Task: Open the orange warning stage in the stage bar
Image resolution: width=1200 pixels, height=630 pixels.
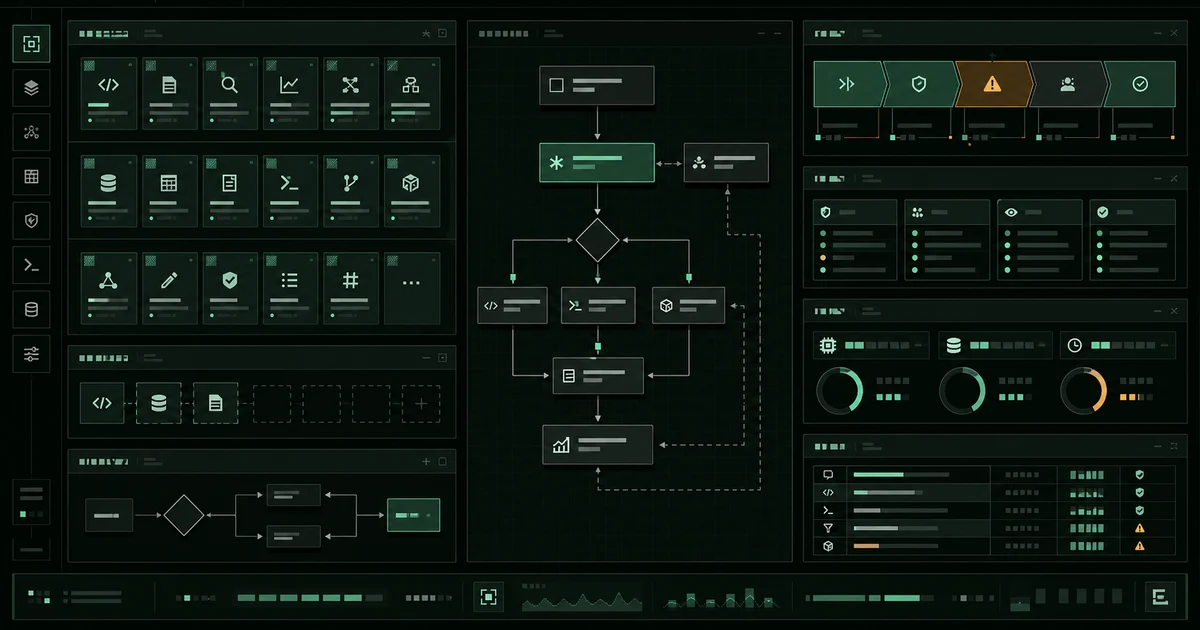Action: [x=992, y=84]
